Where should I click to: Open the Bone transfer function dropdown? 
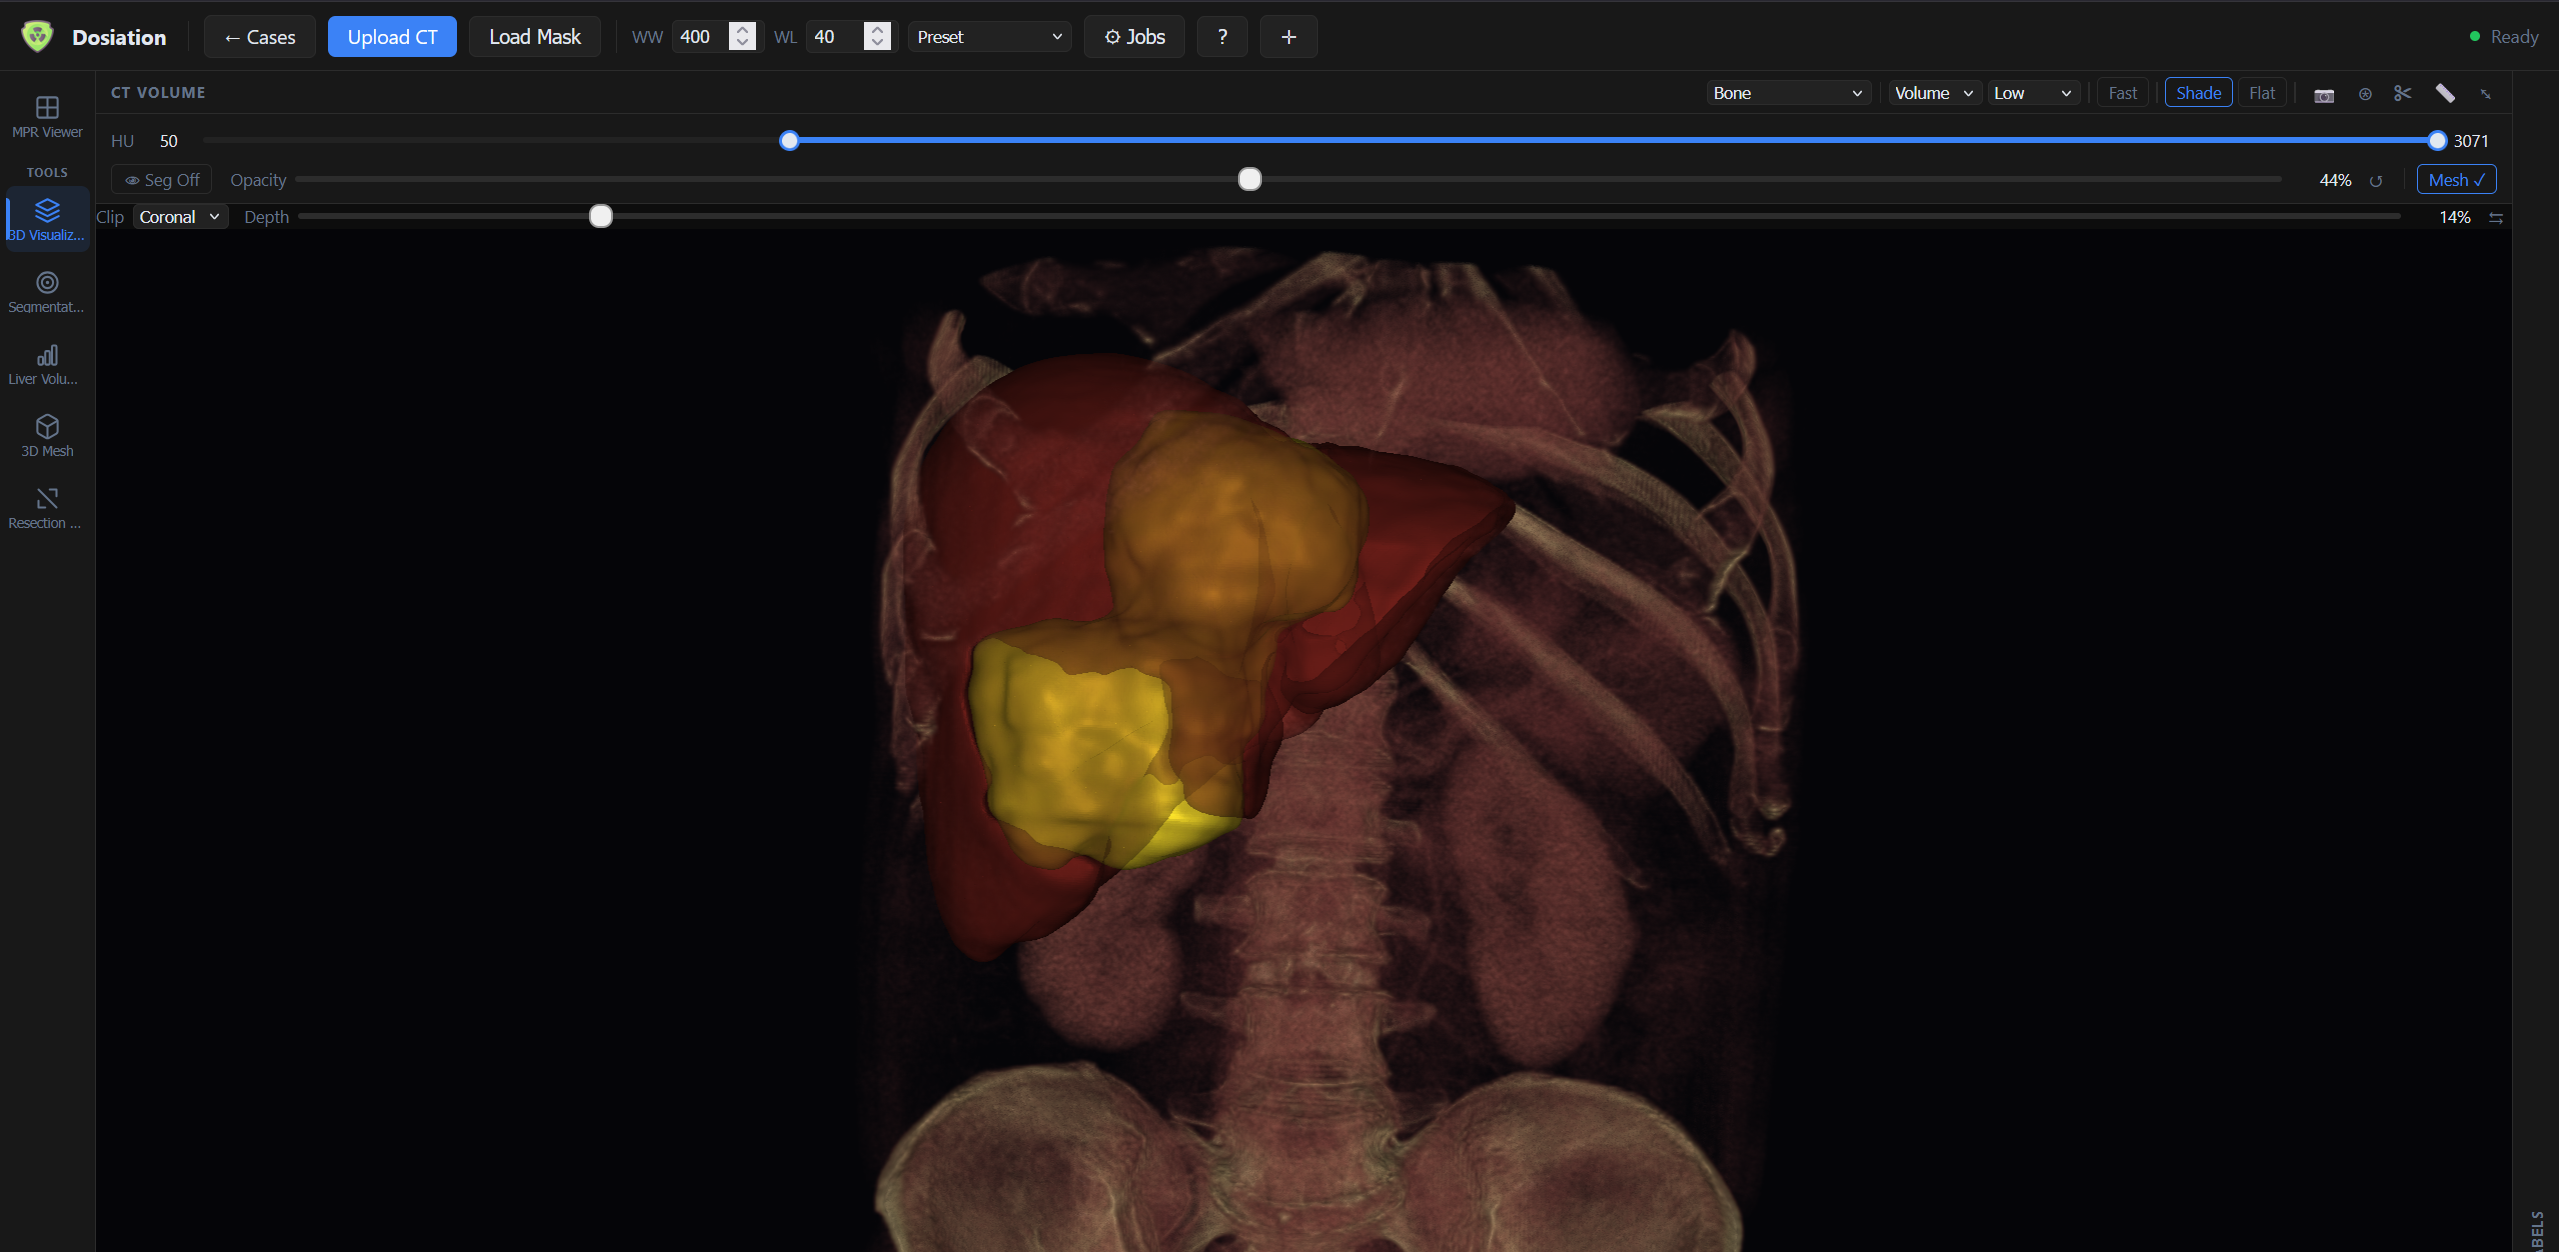point(1788,93)
